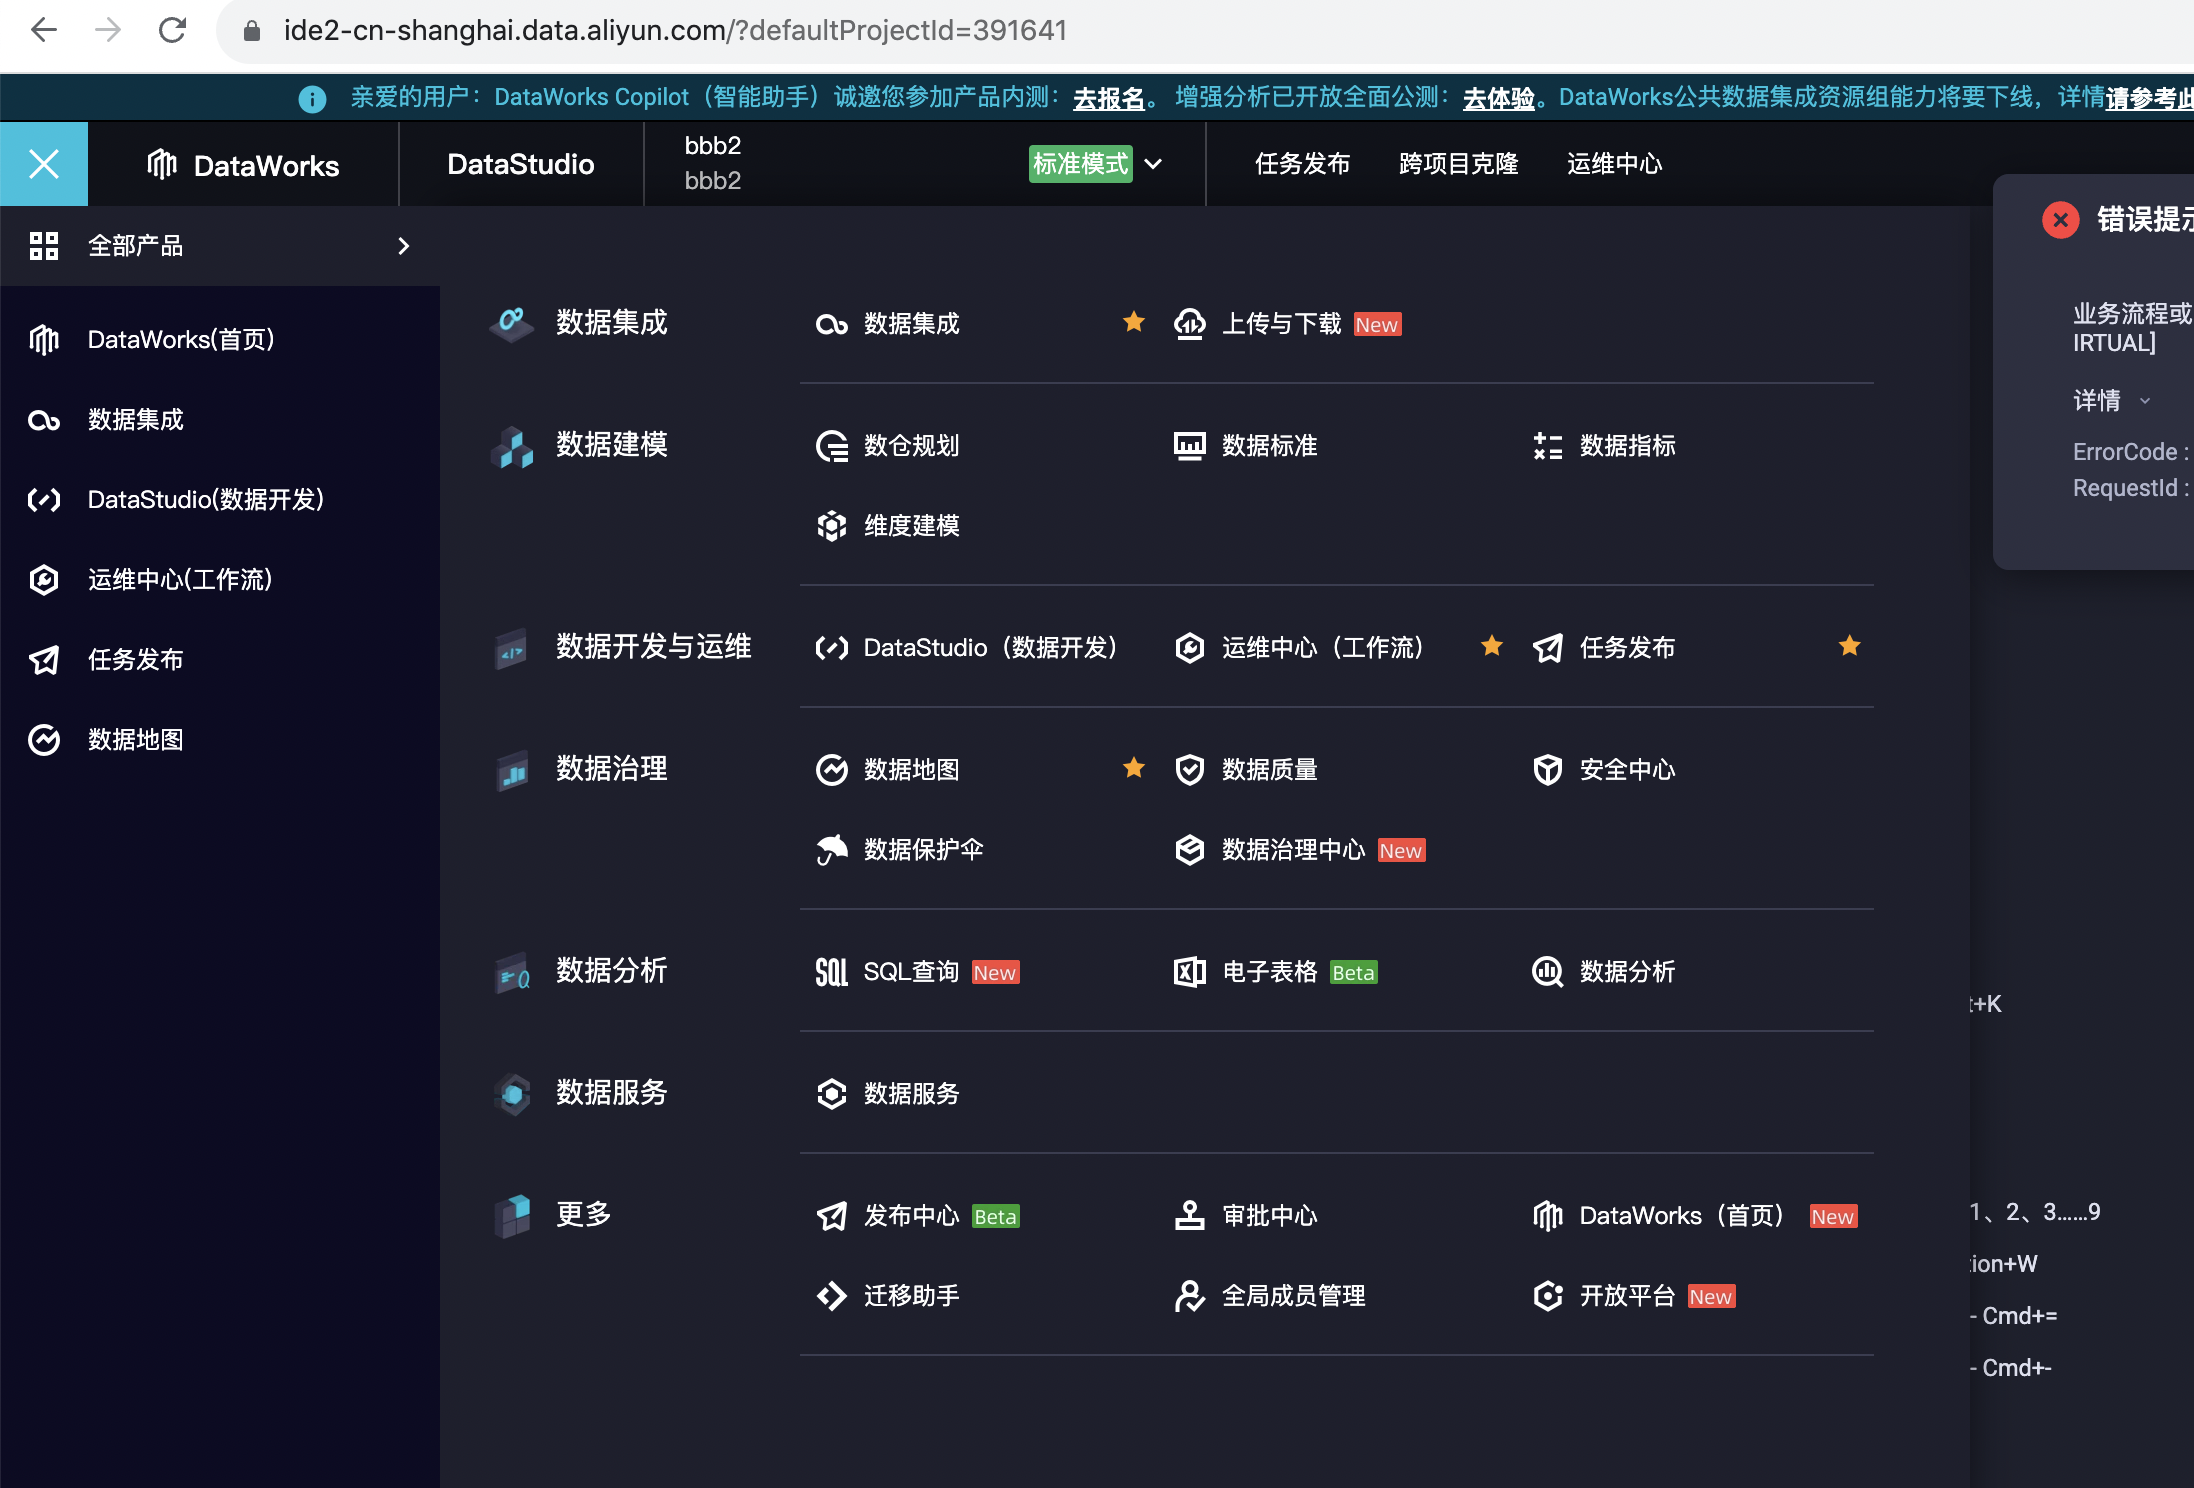Open 数据标准 icon

[x=1189, y=446]
